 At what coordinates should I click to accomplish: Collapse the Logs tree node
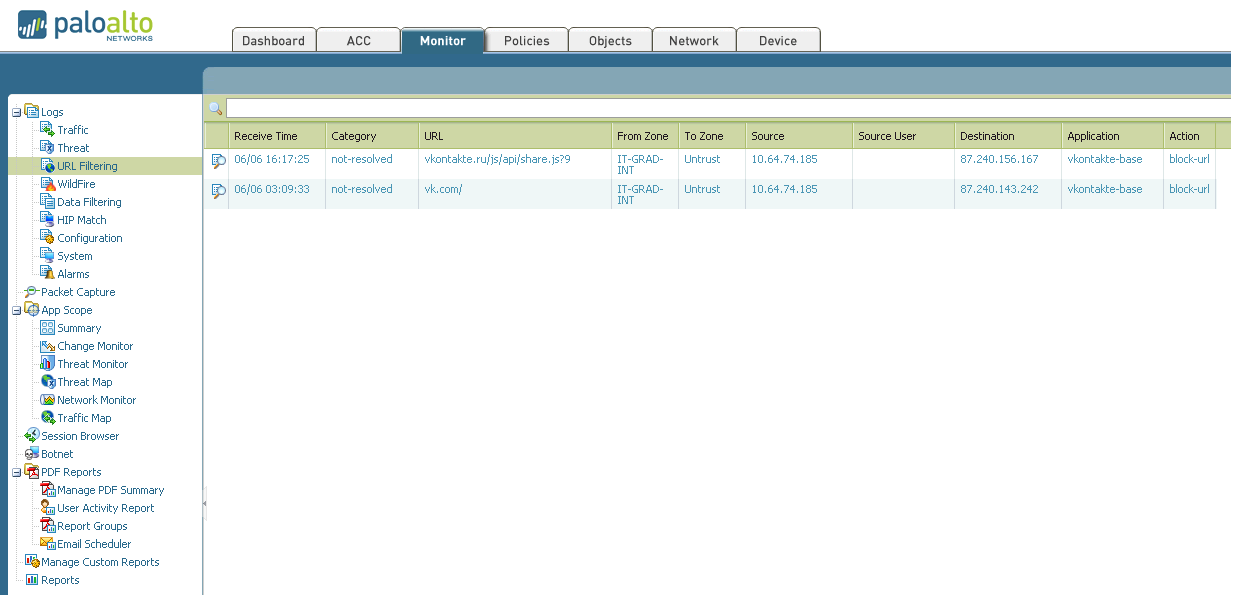pos(16,112)
